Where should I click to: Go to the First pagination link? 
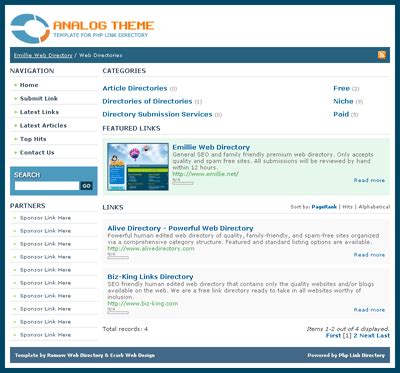[x=333, y=336]
